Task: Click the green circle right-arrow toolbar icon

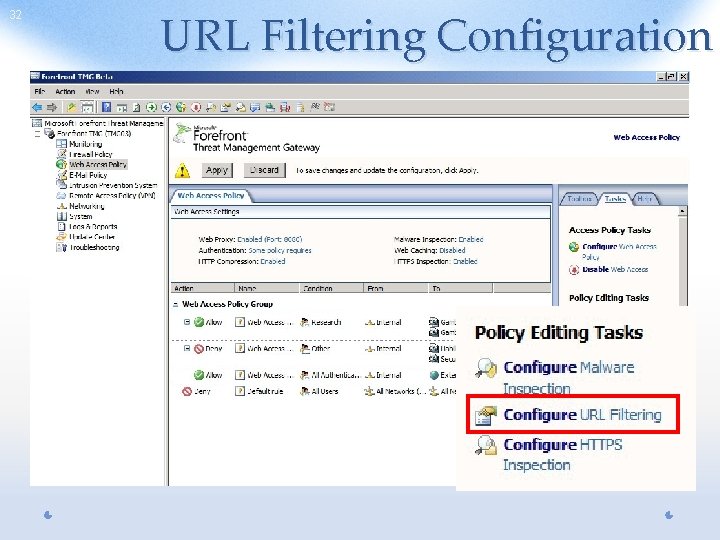Action: tap(151, 107)
